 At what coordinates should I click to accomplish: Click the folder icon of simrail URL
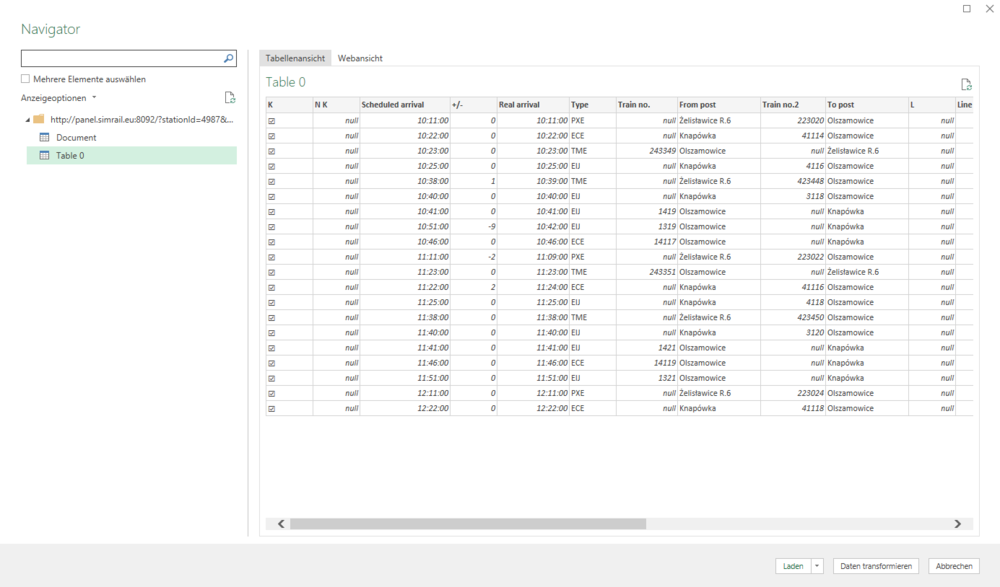39,119
